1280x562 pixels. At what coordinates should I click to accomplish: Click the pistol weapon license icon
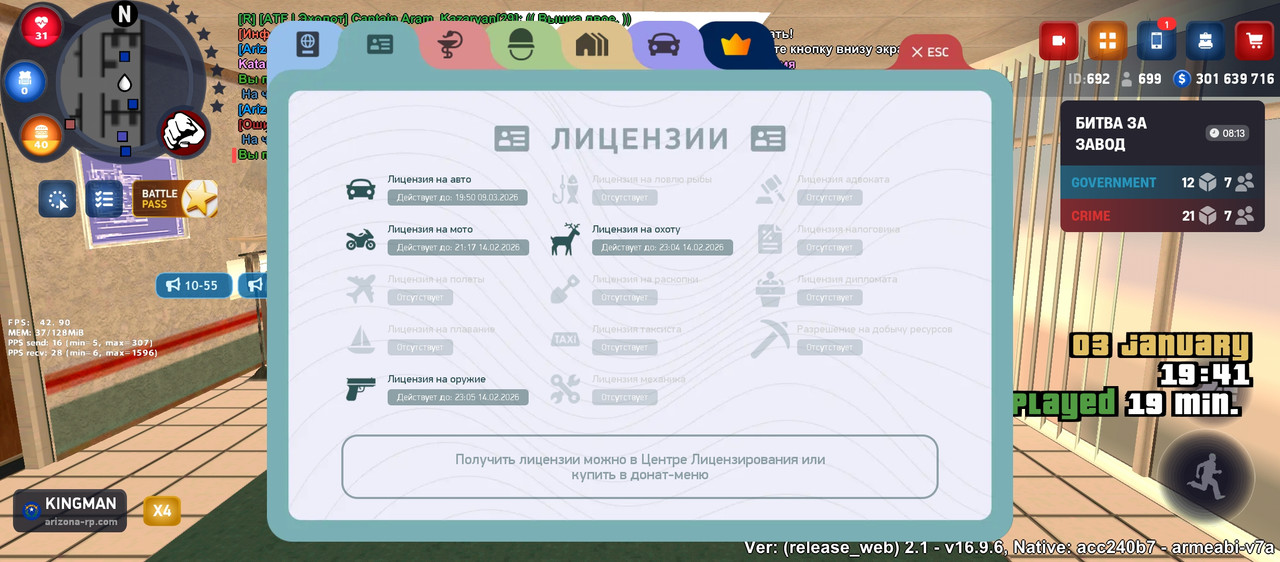click(x=360, y=389)
